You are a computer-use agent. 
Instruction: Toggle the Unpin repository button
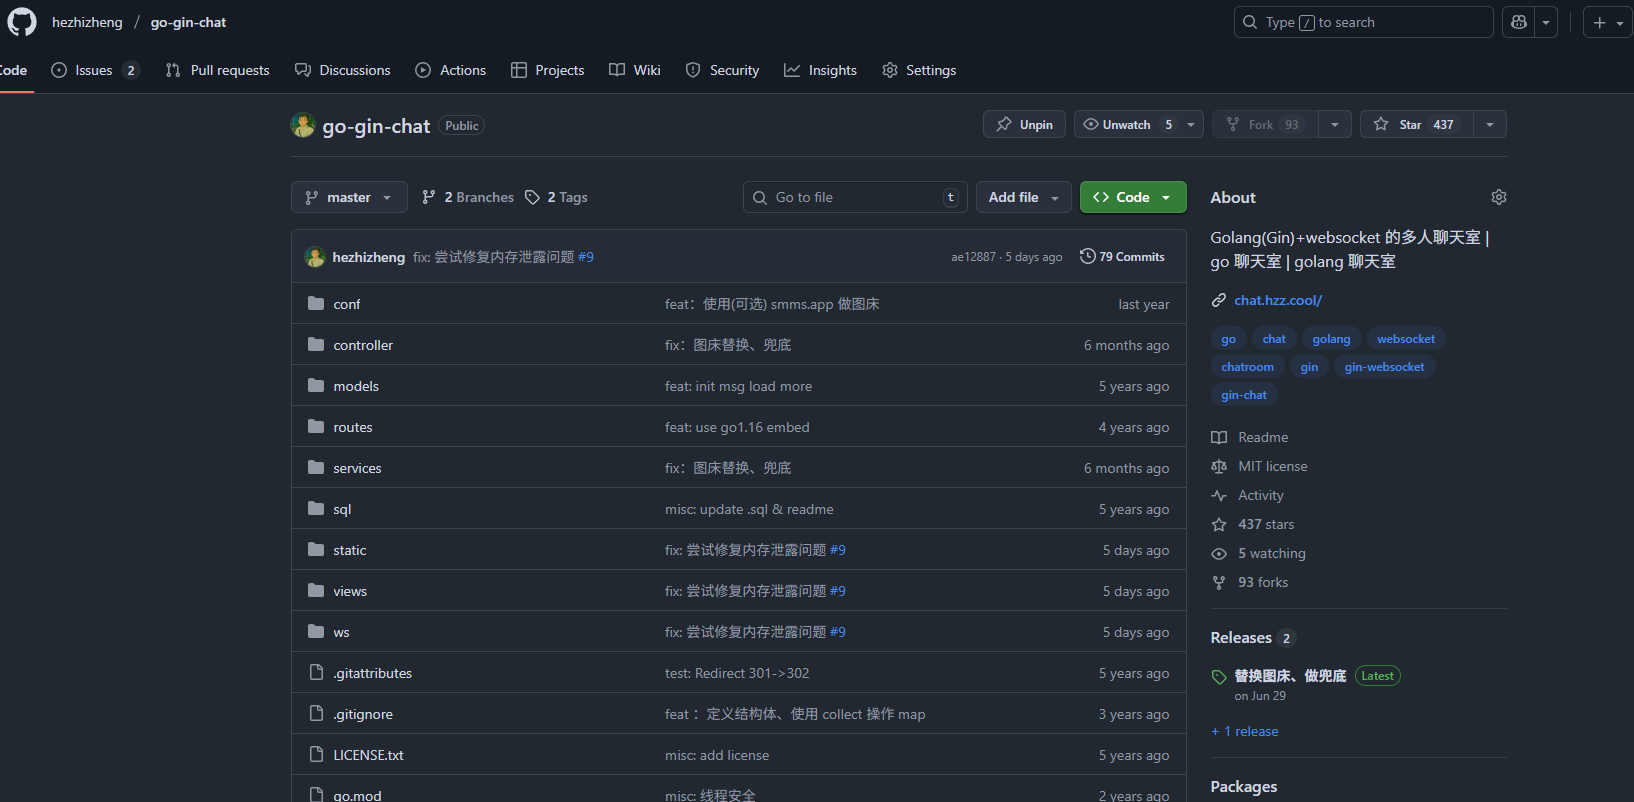[1024, 125]
